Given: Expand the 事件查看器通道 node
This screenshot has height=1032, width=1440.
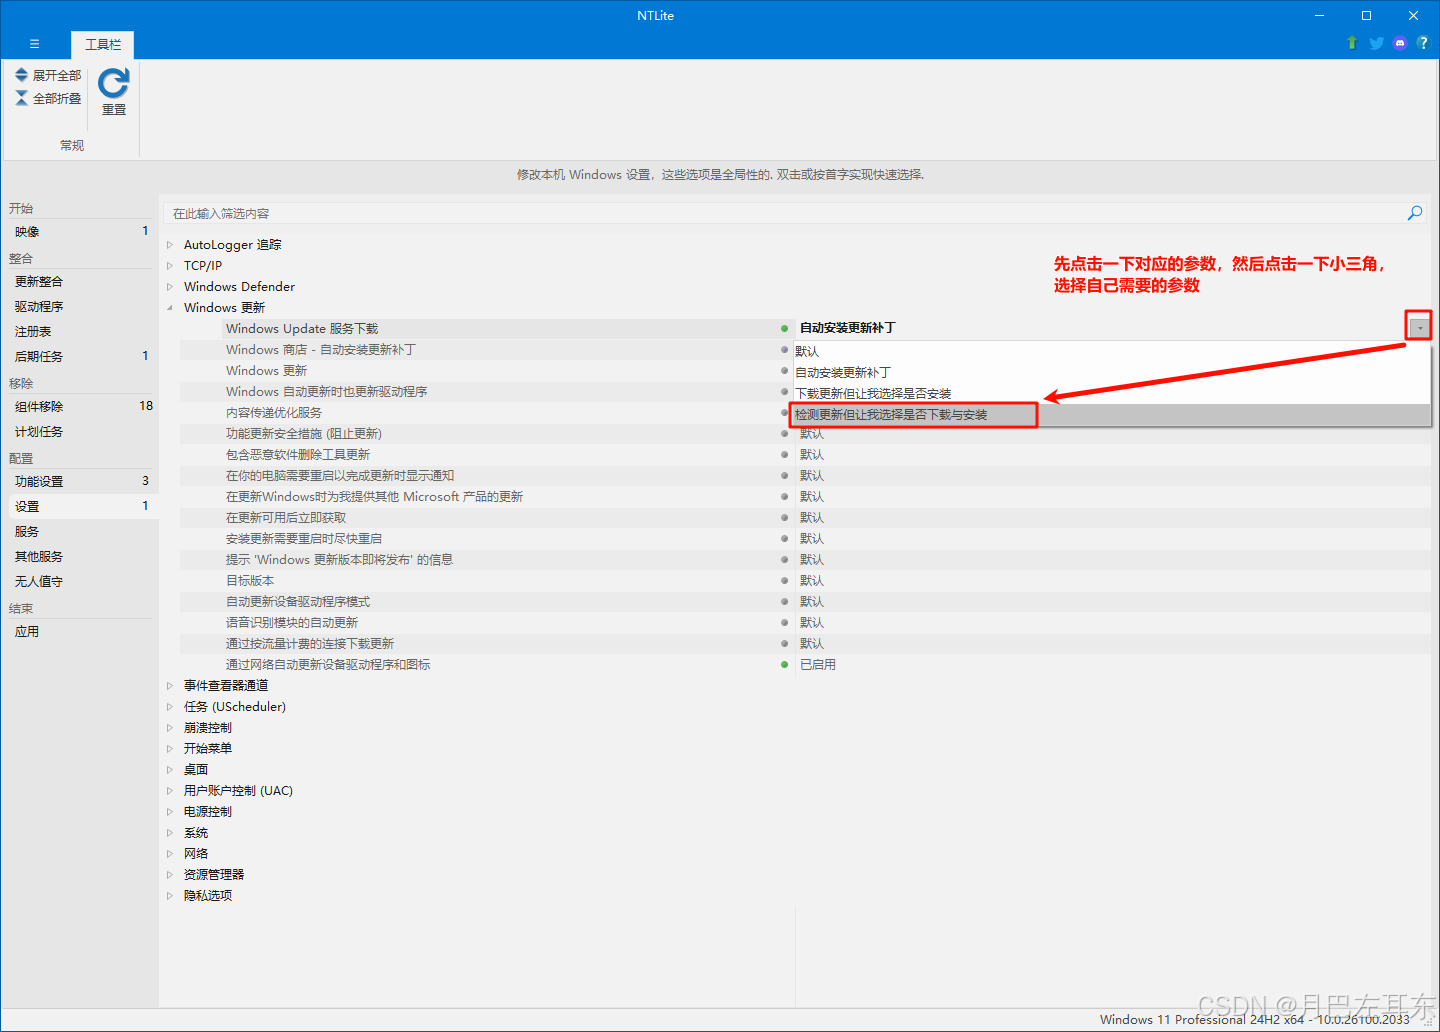Looking at the screenshot, I should click(x=170, y=686).
